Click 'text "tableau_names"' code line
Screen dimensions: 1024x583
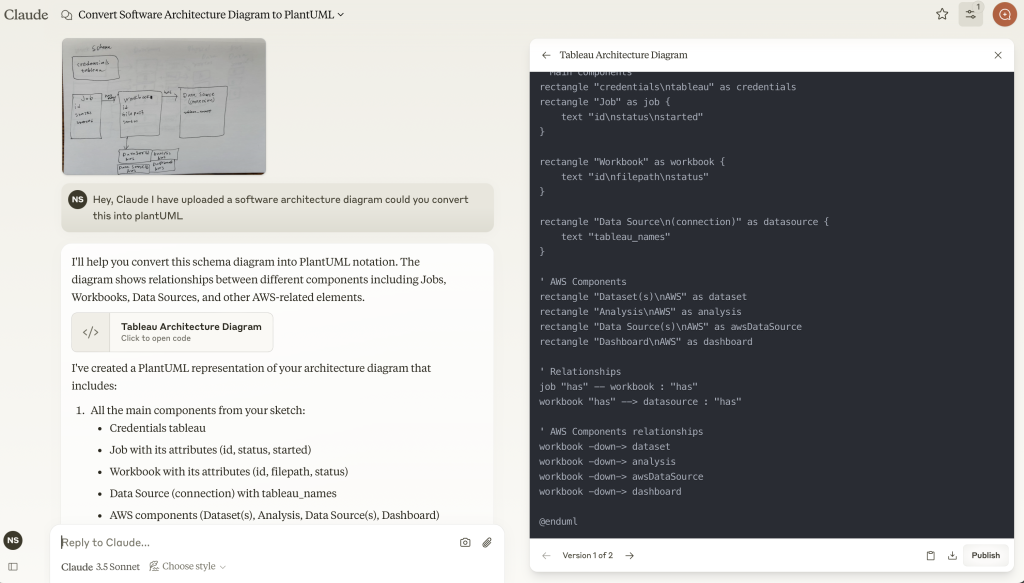click(616, 237)
